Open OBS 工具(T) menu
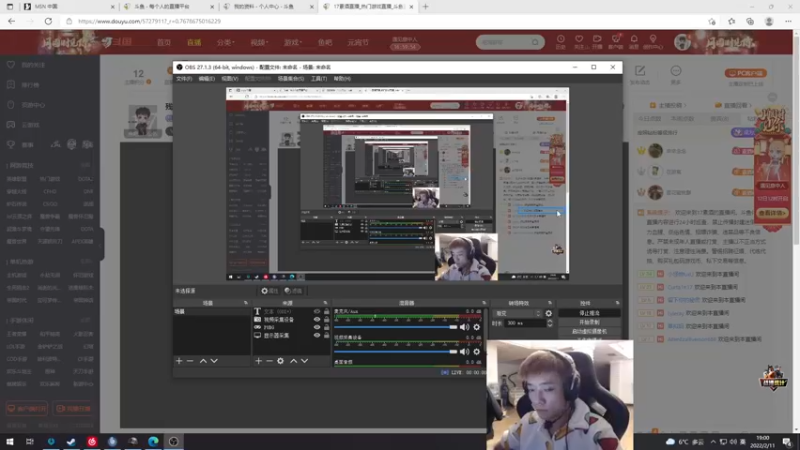This screenshot has width=800, height=450. pos(319,79)
